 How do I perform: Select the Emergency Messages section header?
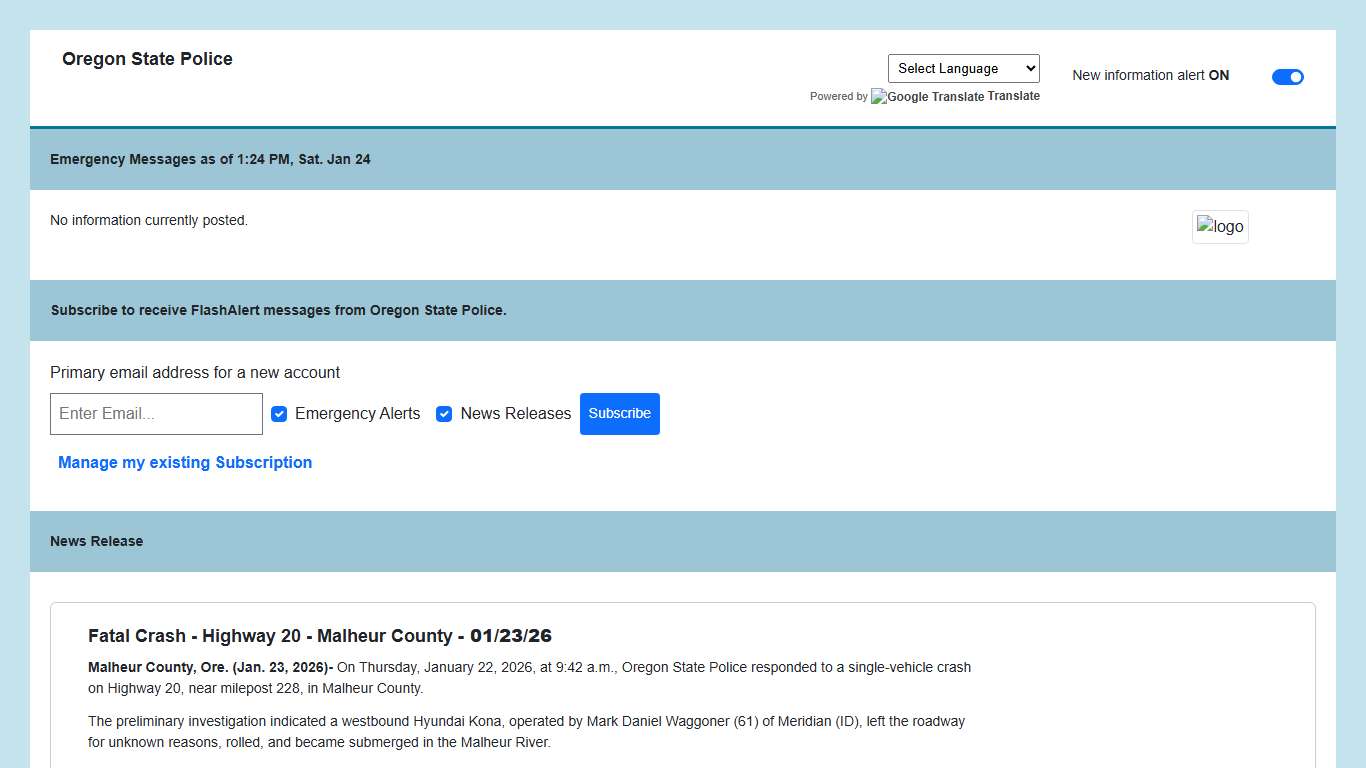click(x=210, y=159)
